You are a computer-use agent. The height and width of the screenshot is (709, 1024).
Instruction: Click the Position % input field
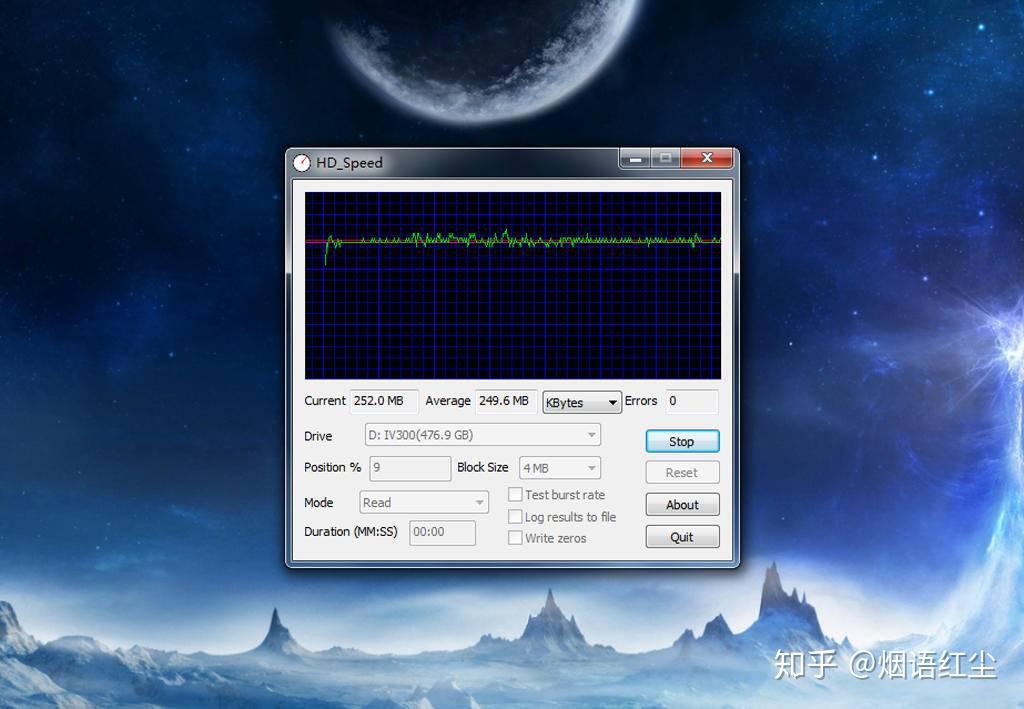coord(410,468)
